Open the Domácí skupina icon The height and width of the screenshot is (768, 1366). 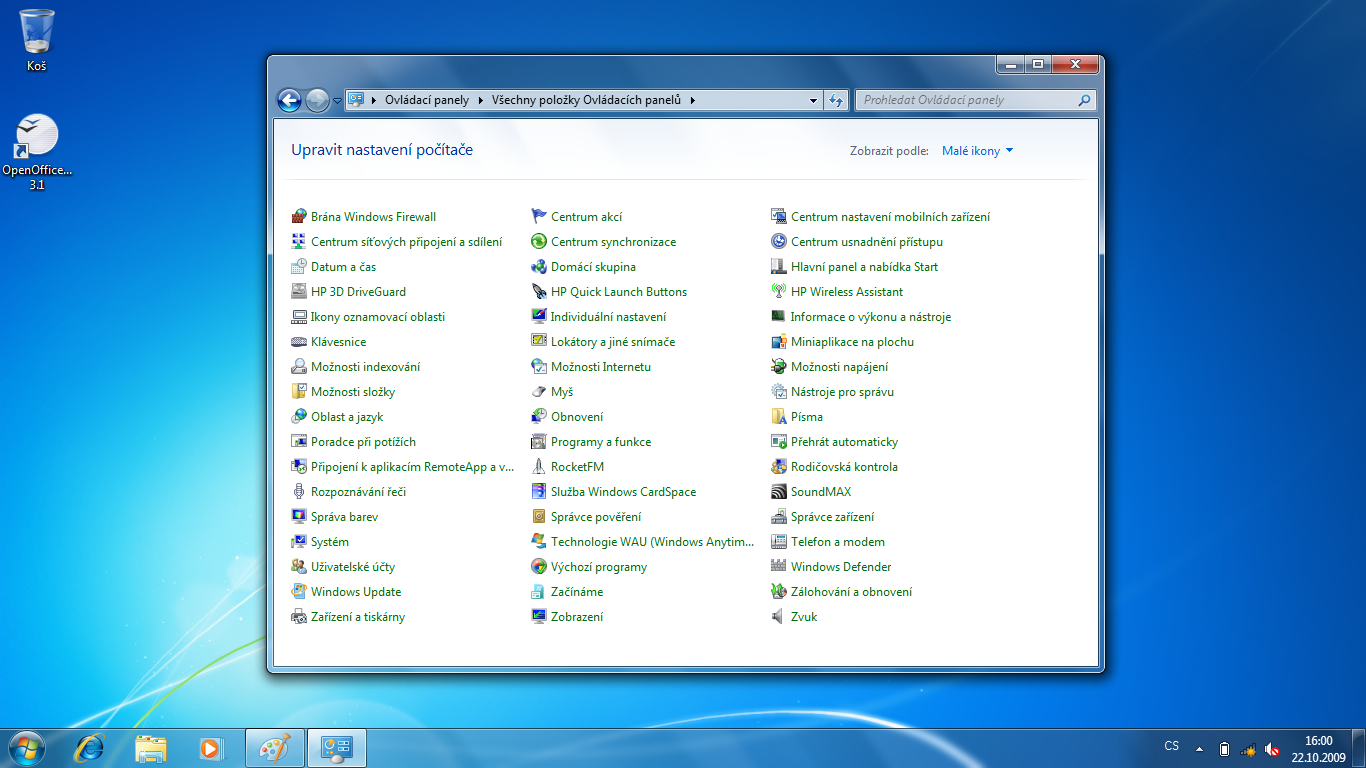539,267
